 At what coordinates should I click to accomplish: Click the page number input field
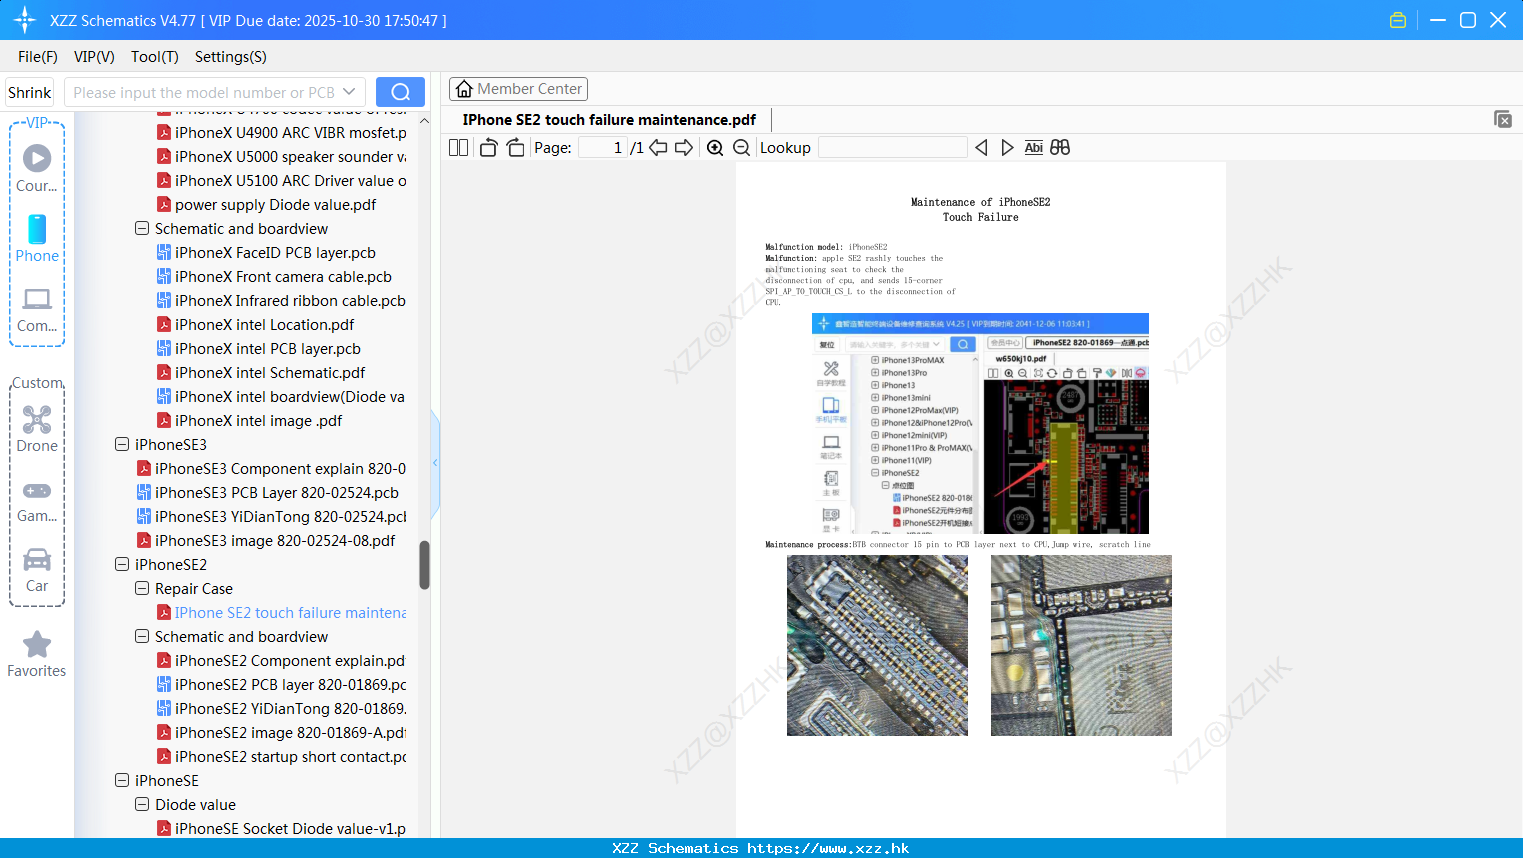click(602, 148)
